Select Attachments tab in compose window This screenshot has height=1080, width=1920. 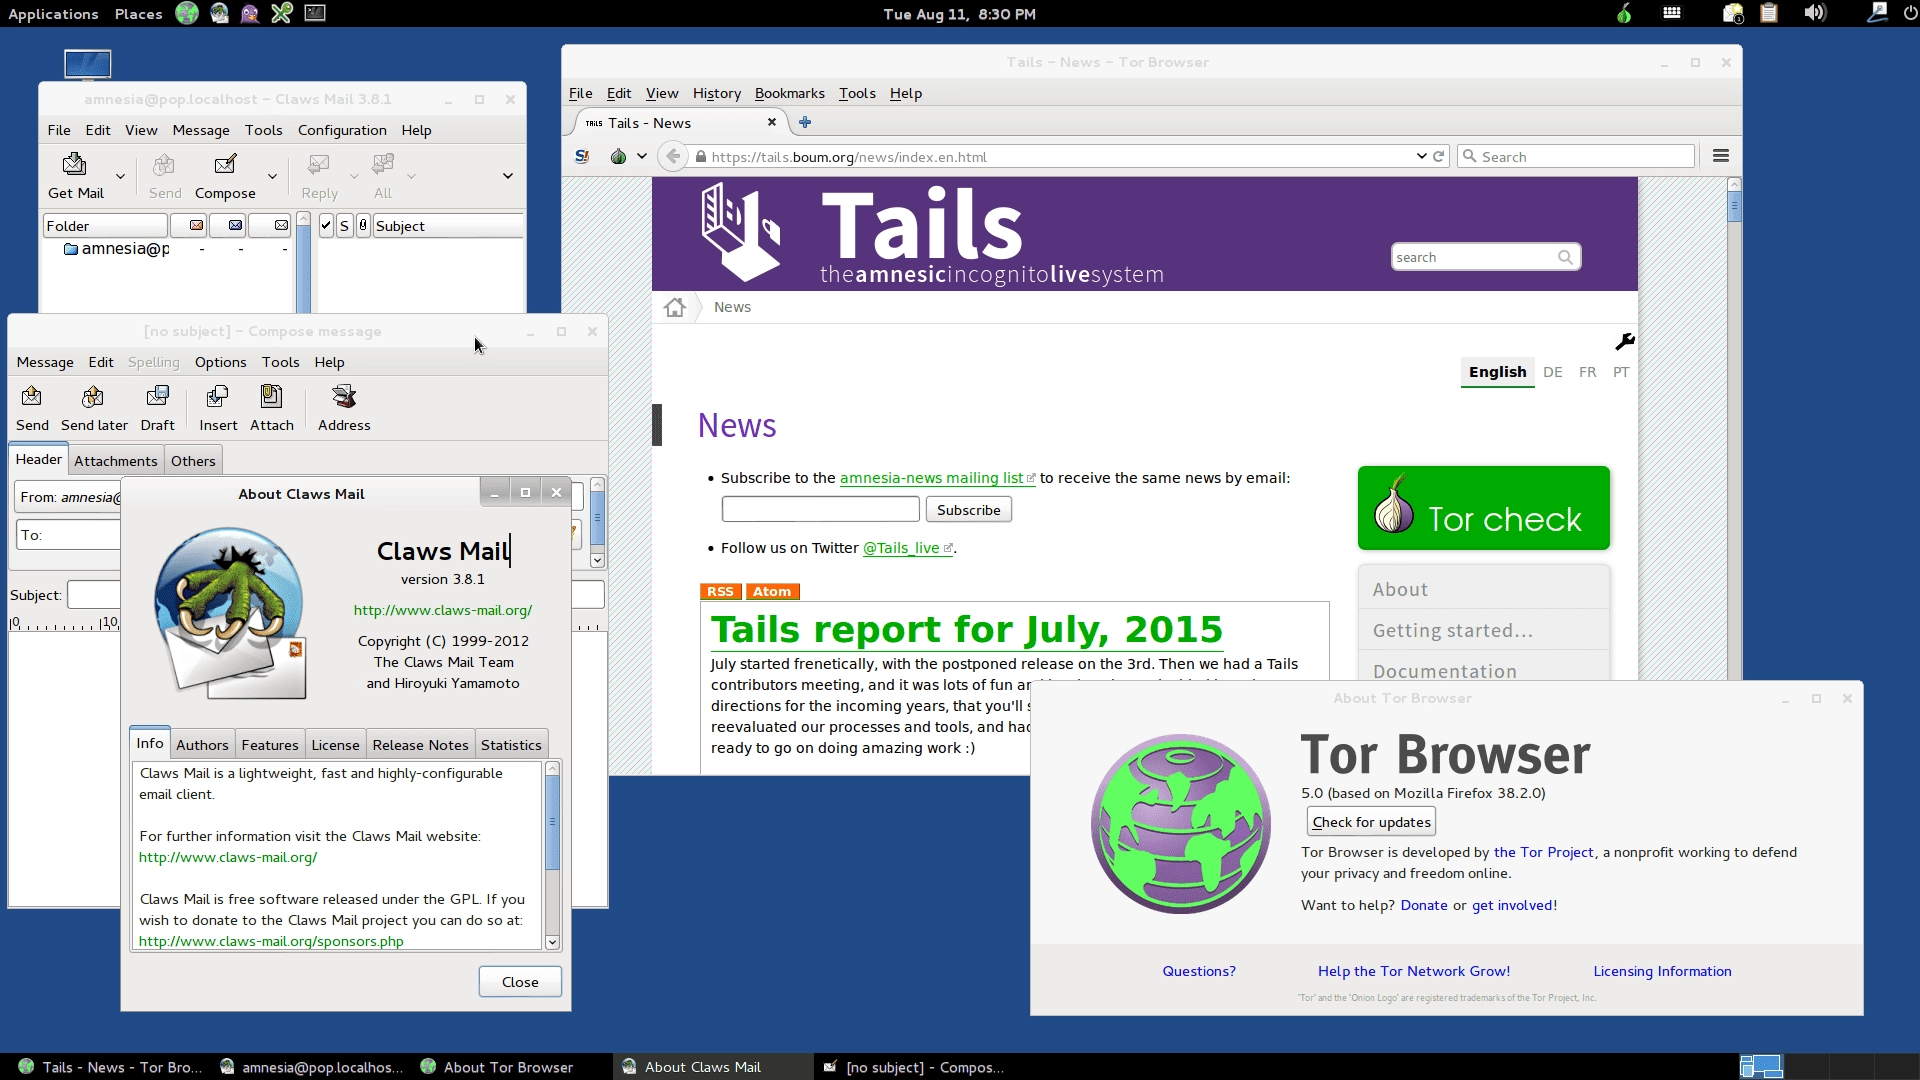coord(115,461)
